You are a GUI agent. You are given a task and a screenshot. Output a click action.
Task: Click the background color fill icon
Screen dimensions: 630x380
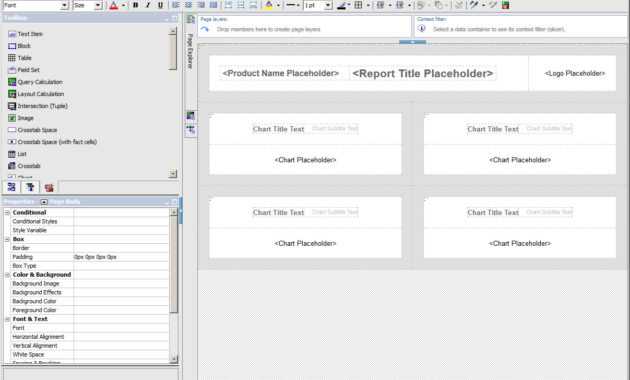269,5
